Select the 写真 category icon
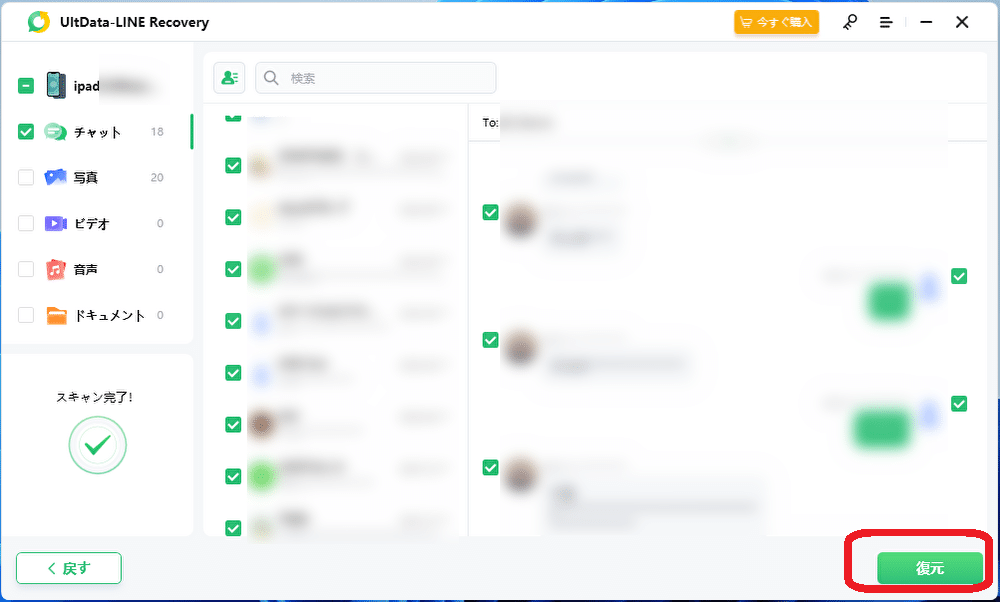Screen dimensions: 1000x602 pos(55,177)
